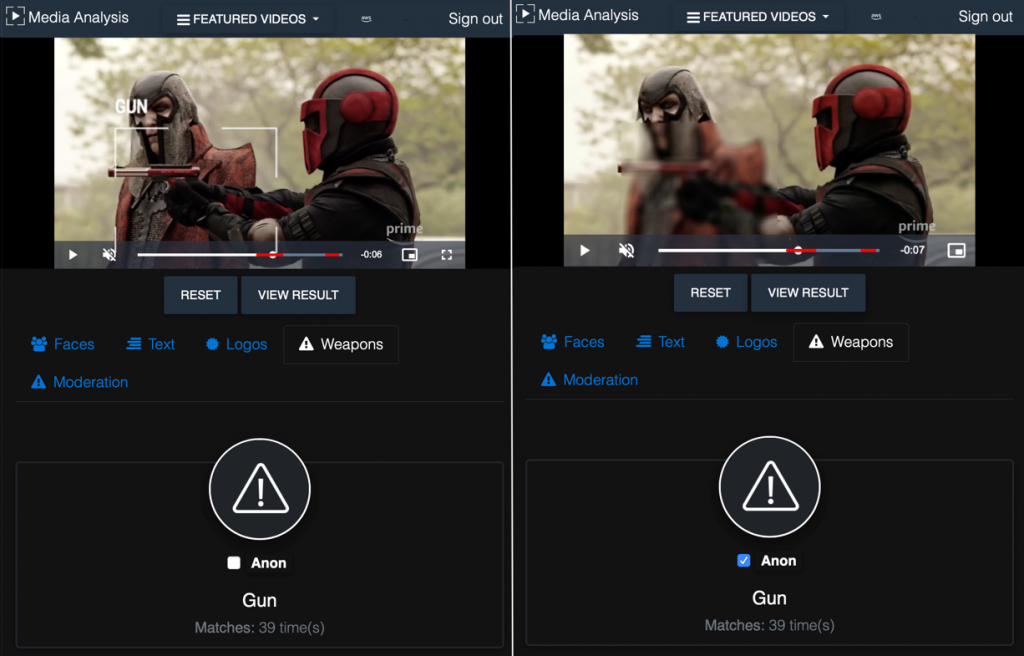Screen dimensions: 1024x656
Task: Click VIEW RESULT in right panel
Action: tap(808, 293)
